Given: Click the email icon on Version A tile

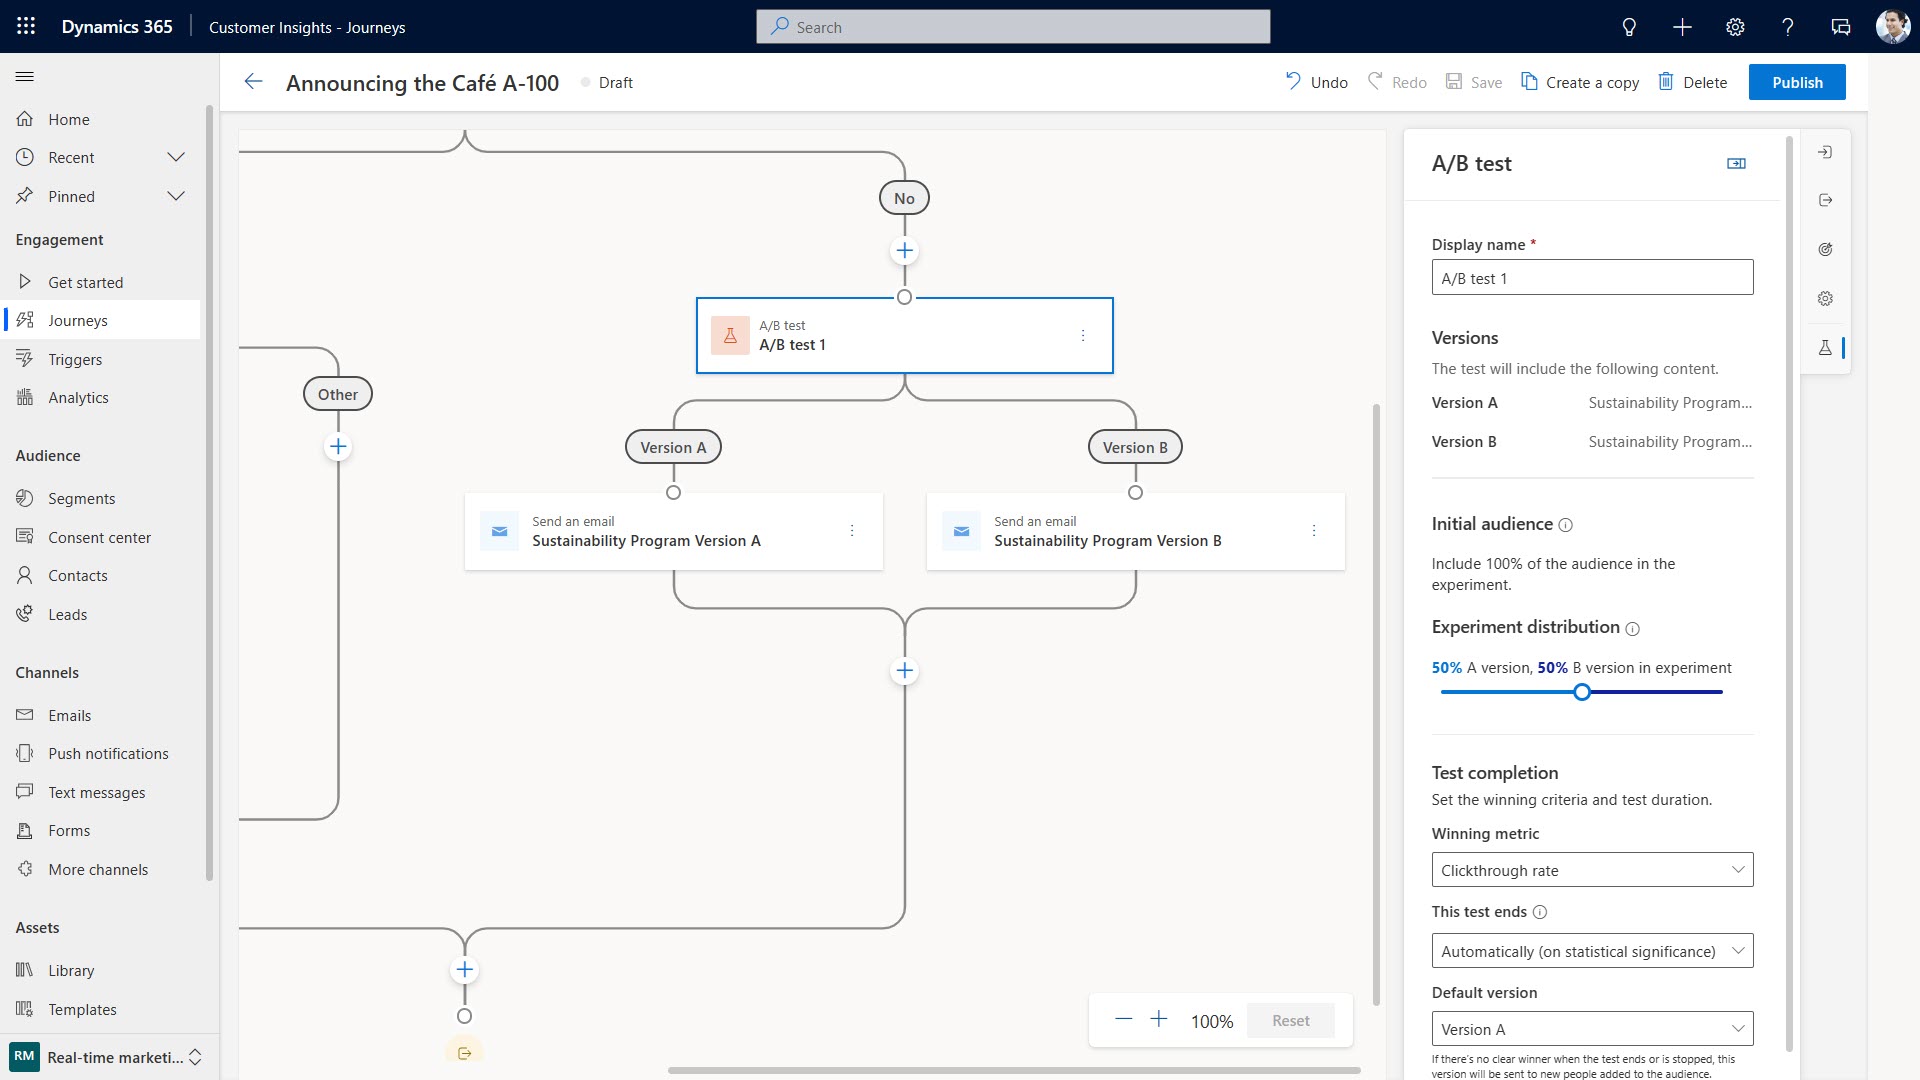Looking at the screenshot, I should [500, 531].
